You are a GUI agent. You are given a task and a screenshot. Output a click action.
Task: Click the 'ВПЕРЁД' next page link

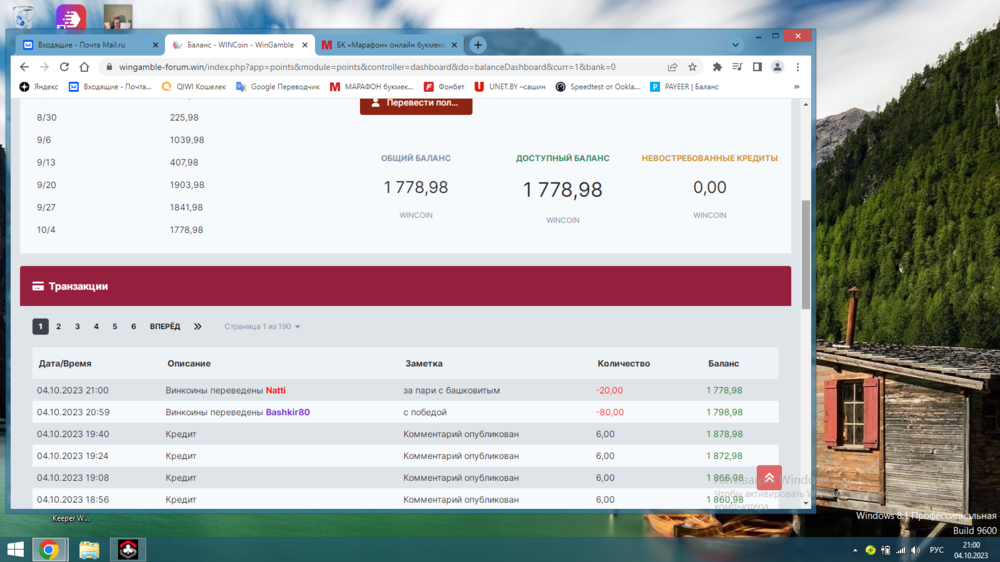(x=165, y=327)
